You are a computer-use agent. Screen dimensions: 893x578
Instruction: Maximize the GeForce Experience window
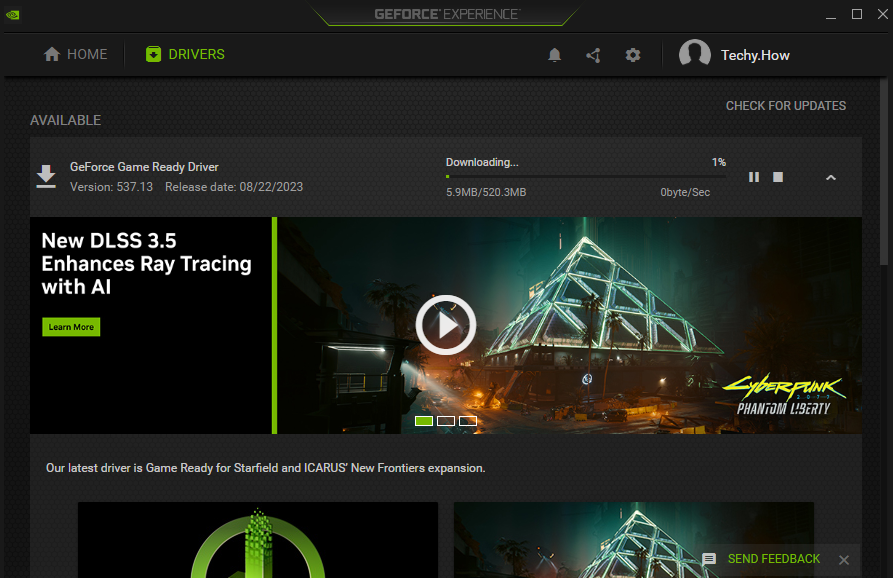click(857, 14)
